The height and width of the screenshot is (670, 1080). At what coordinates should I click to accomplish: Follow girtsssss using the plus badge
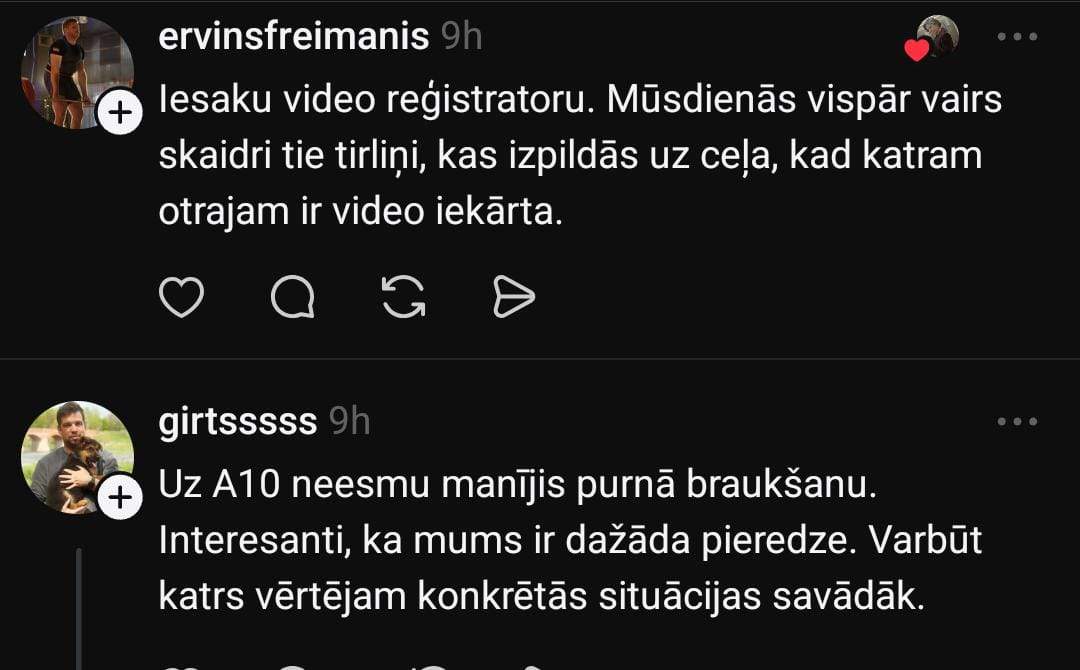(119, 498)
